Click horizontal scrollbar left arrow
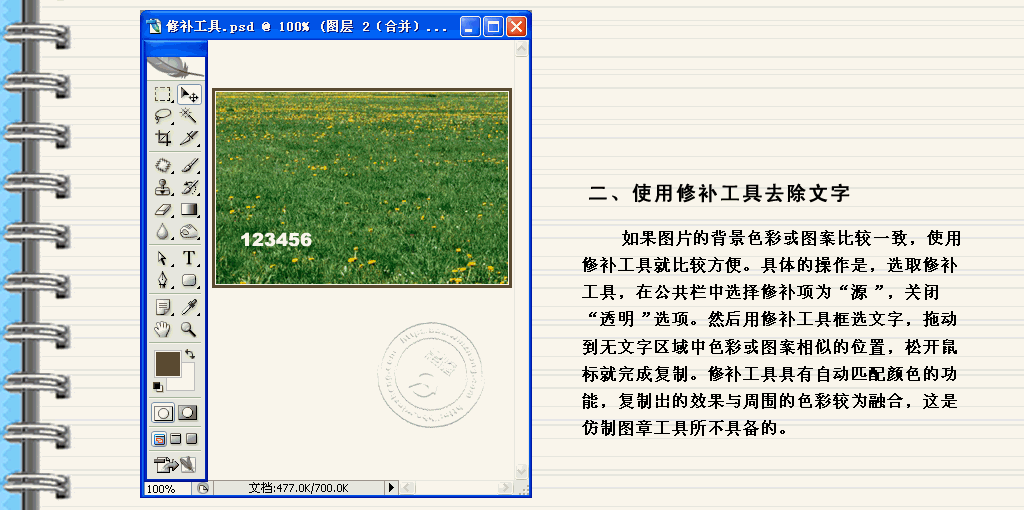Image resolution: width=1024 pixels, height=510 pixels. [x=406, y=488]
